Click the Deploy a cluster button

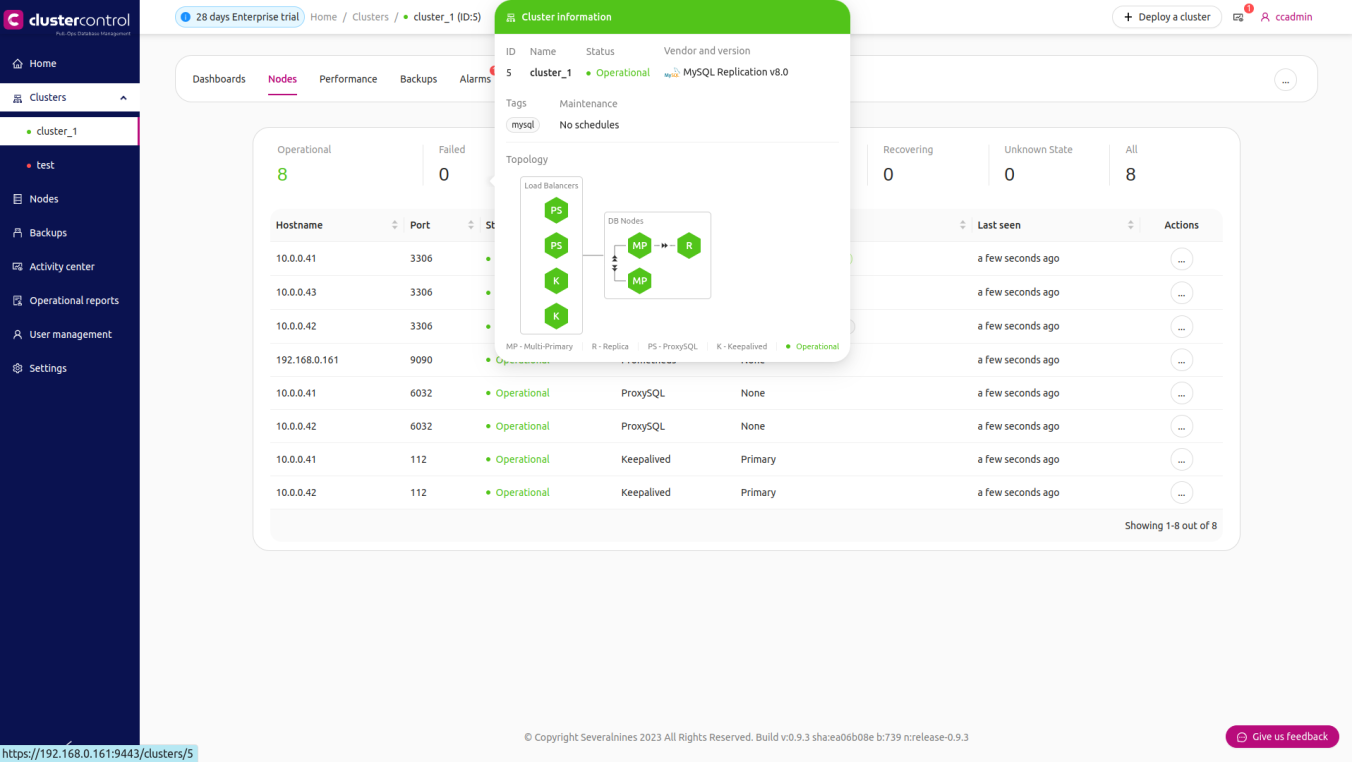(x=1166, y=17)
